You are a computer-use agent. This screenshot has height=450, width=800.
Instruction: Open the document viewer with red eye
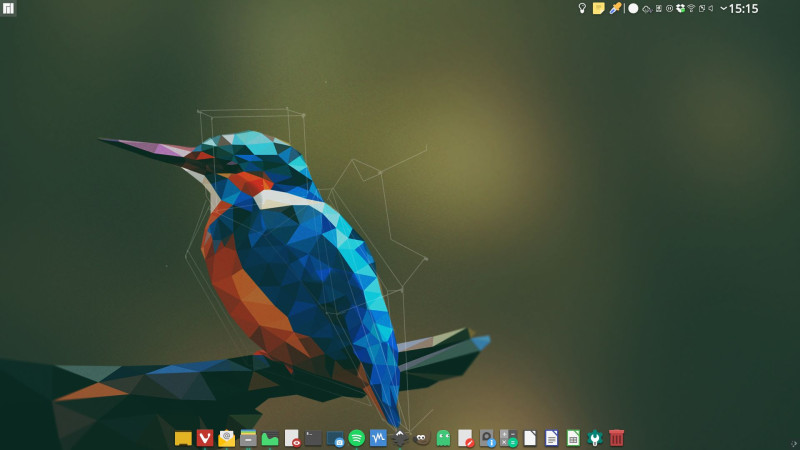[x=292, y=438]
